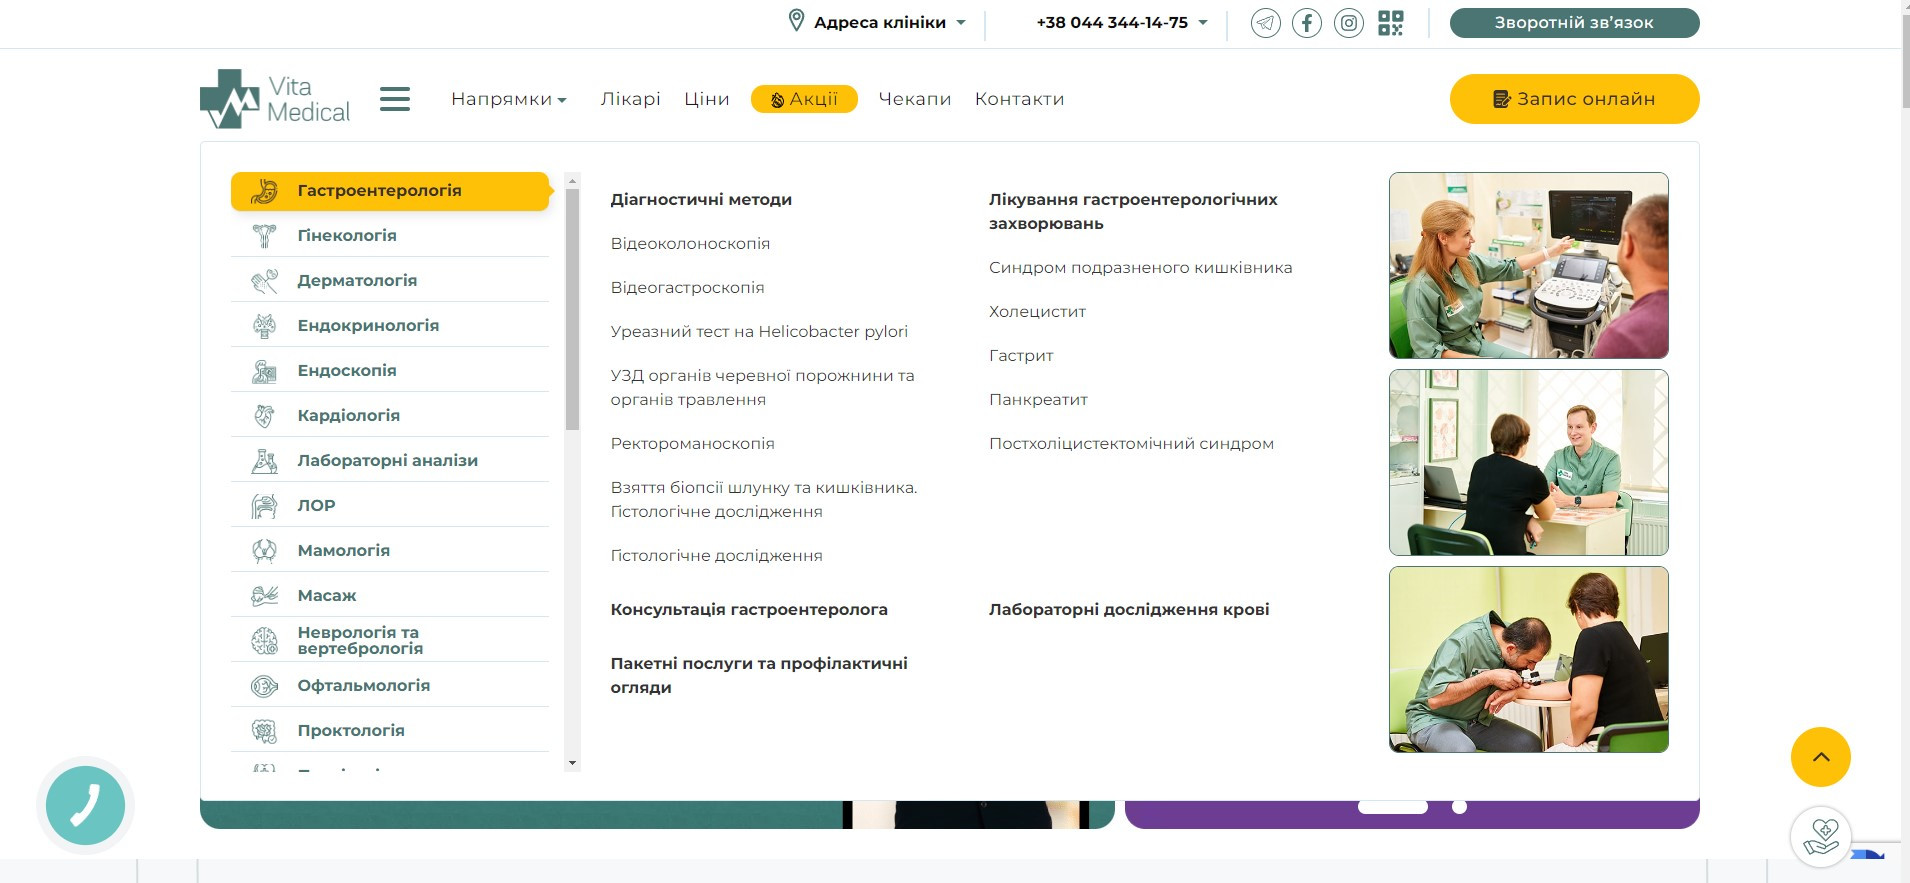Click the Запис онлайн button
1910x883 pixels.
[x=1574, y=99]
